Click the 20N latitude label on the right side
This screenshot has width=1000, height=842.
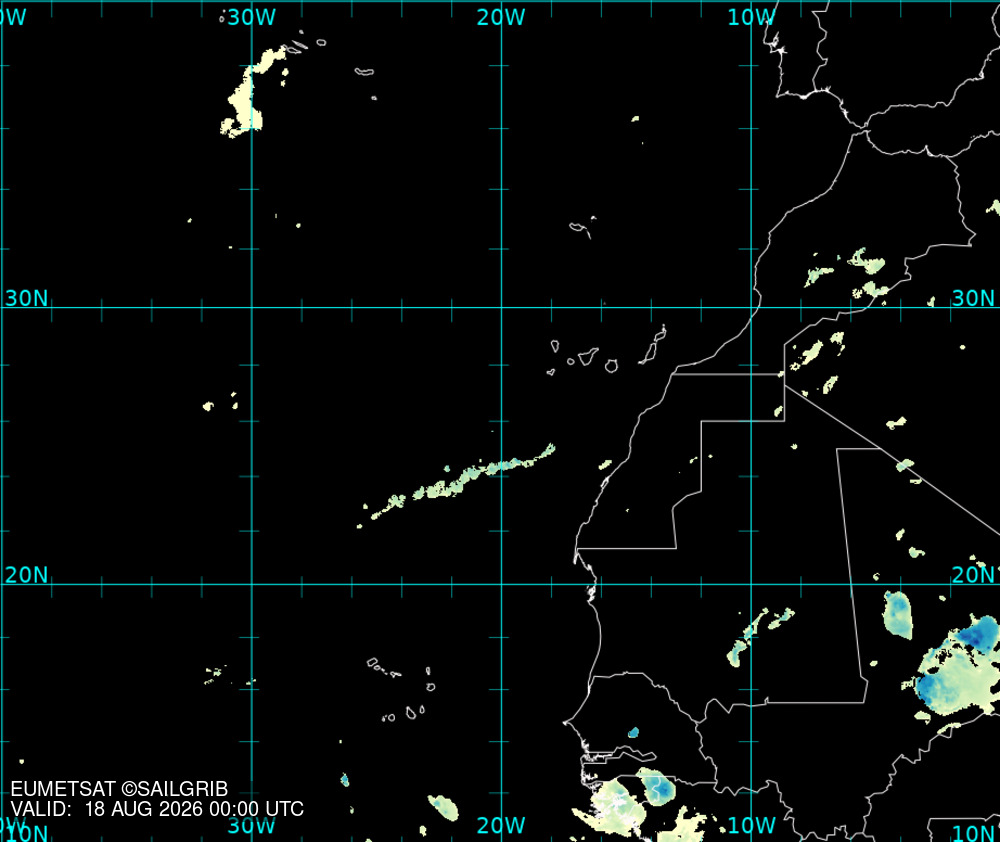coord(974,575)
